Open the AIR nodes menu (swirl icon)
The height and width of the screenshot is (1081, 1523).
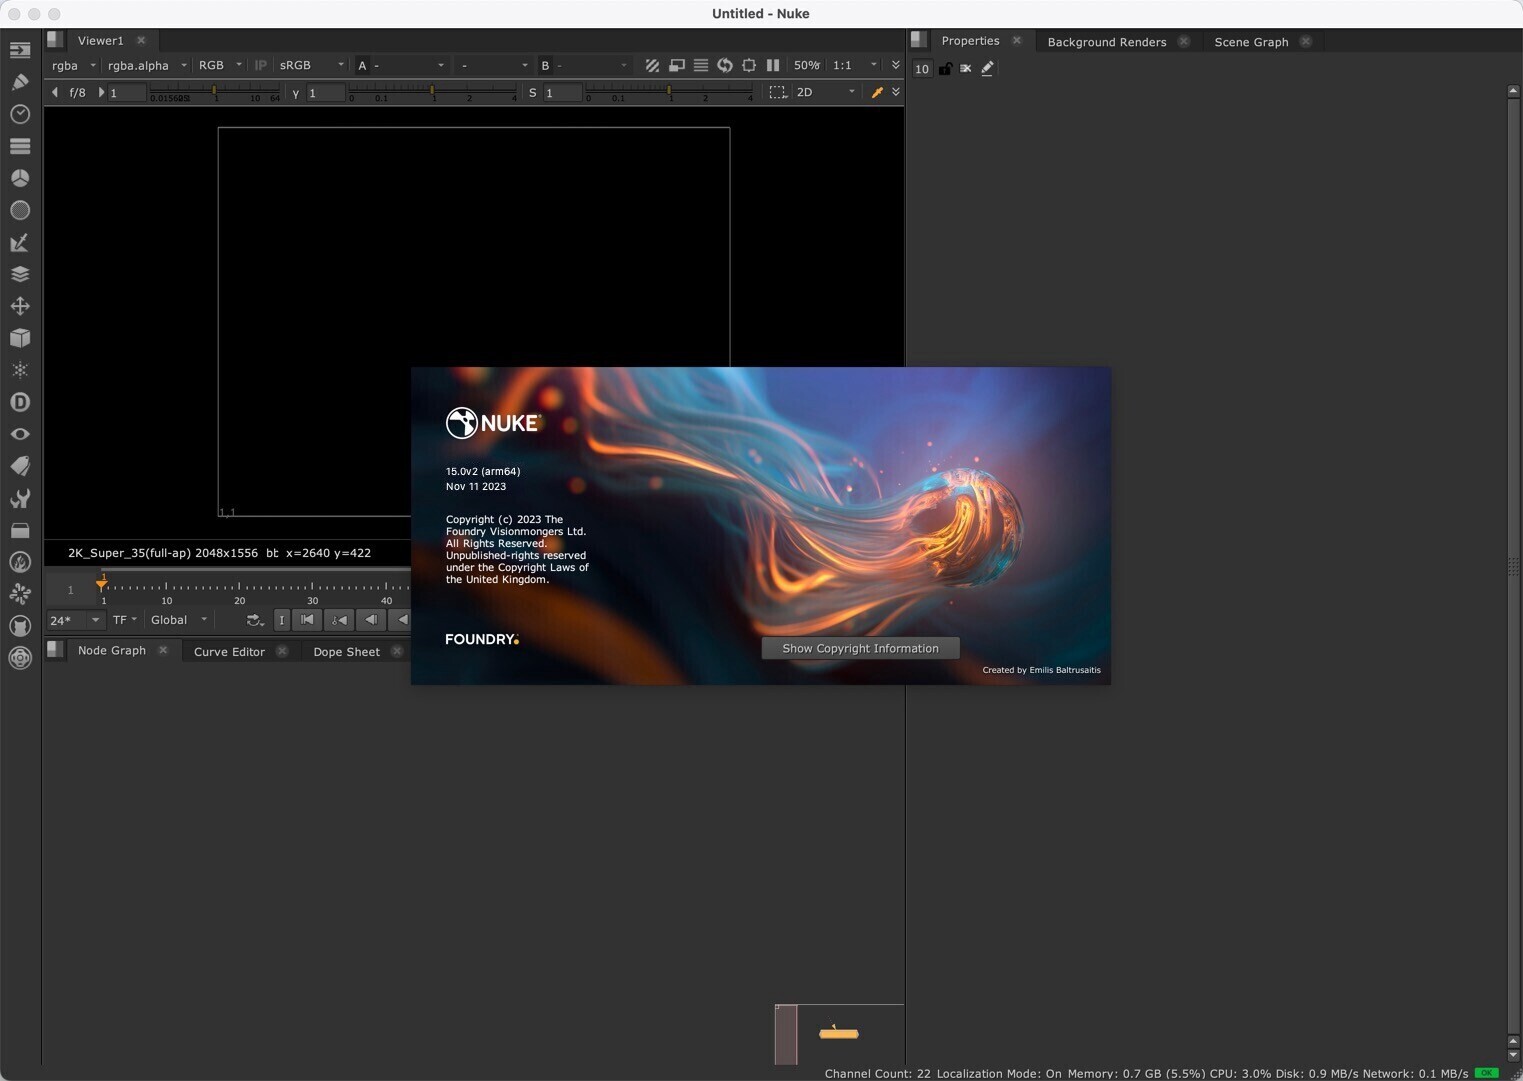20,594
